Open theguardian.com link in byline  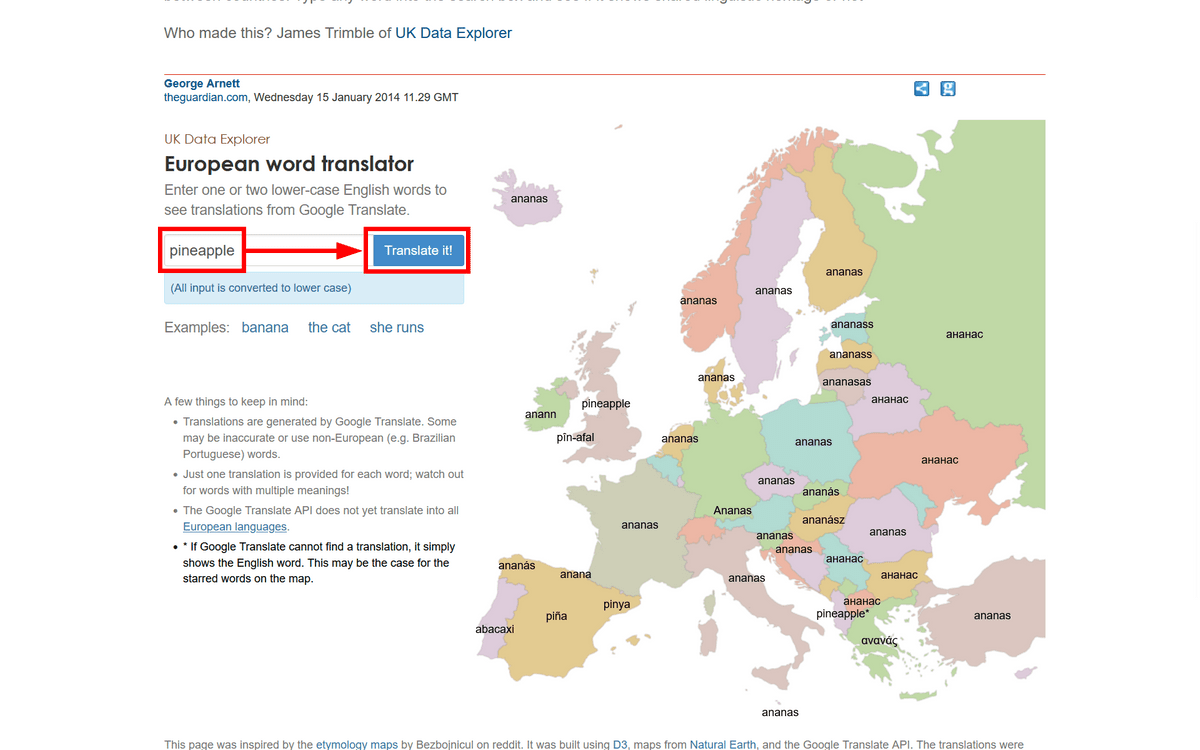pyautogui.click(x=206, y=98)
